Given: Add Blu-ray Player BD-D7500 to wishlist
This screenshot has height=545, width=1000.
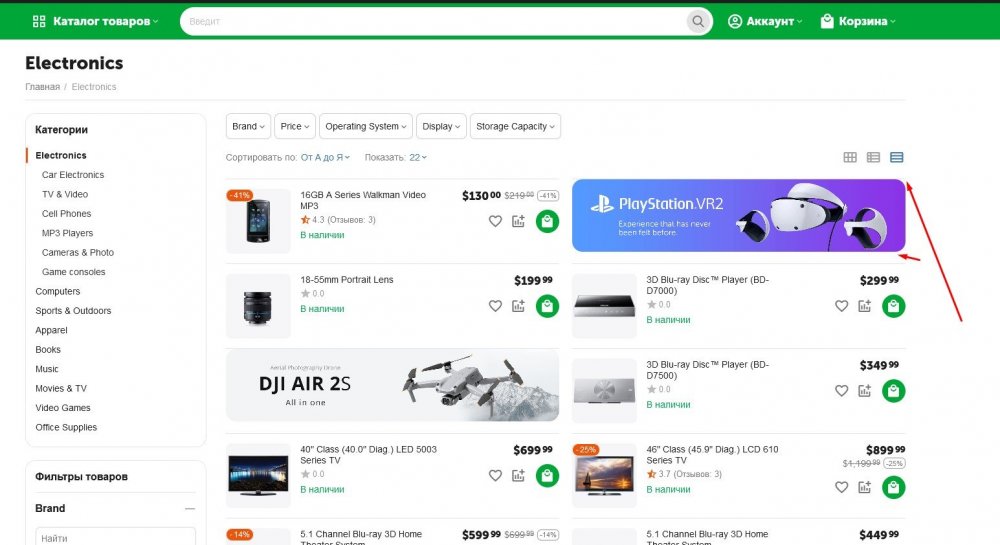Looking at the screenshot, I should tap(842, 391).
